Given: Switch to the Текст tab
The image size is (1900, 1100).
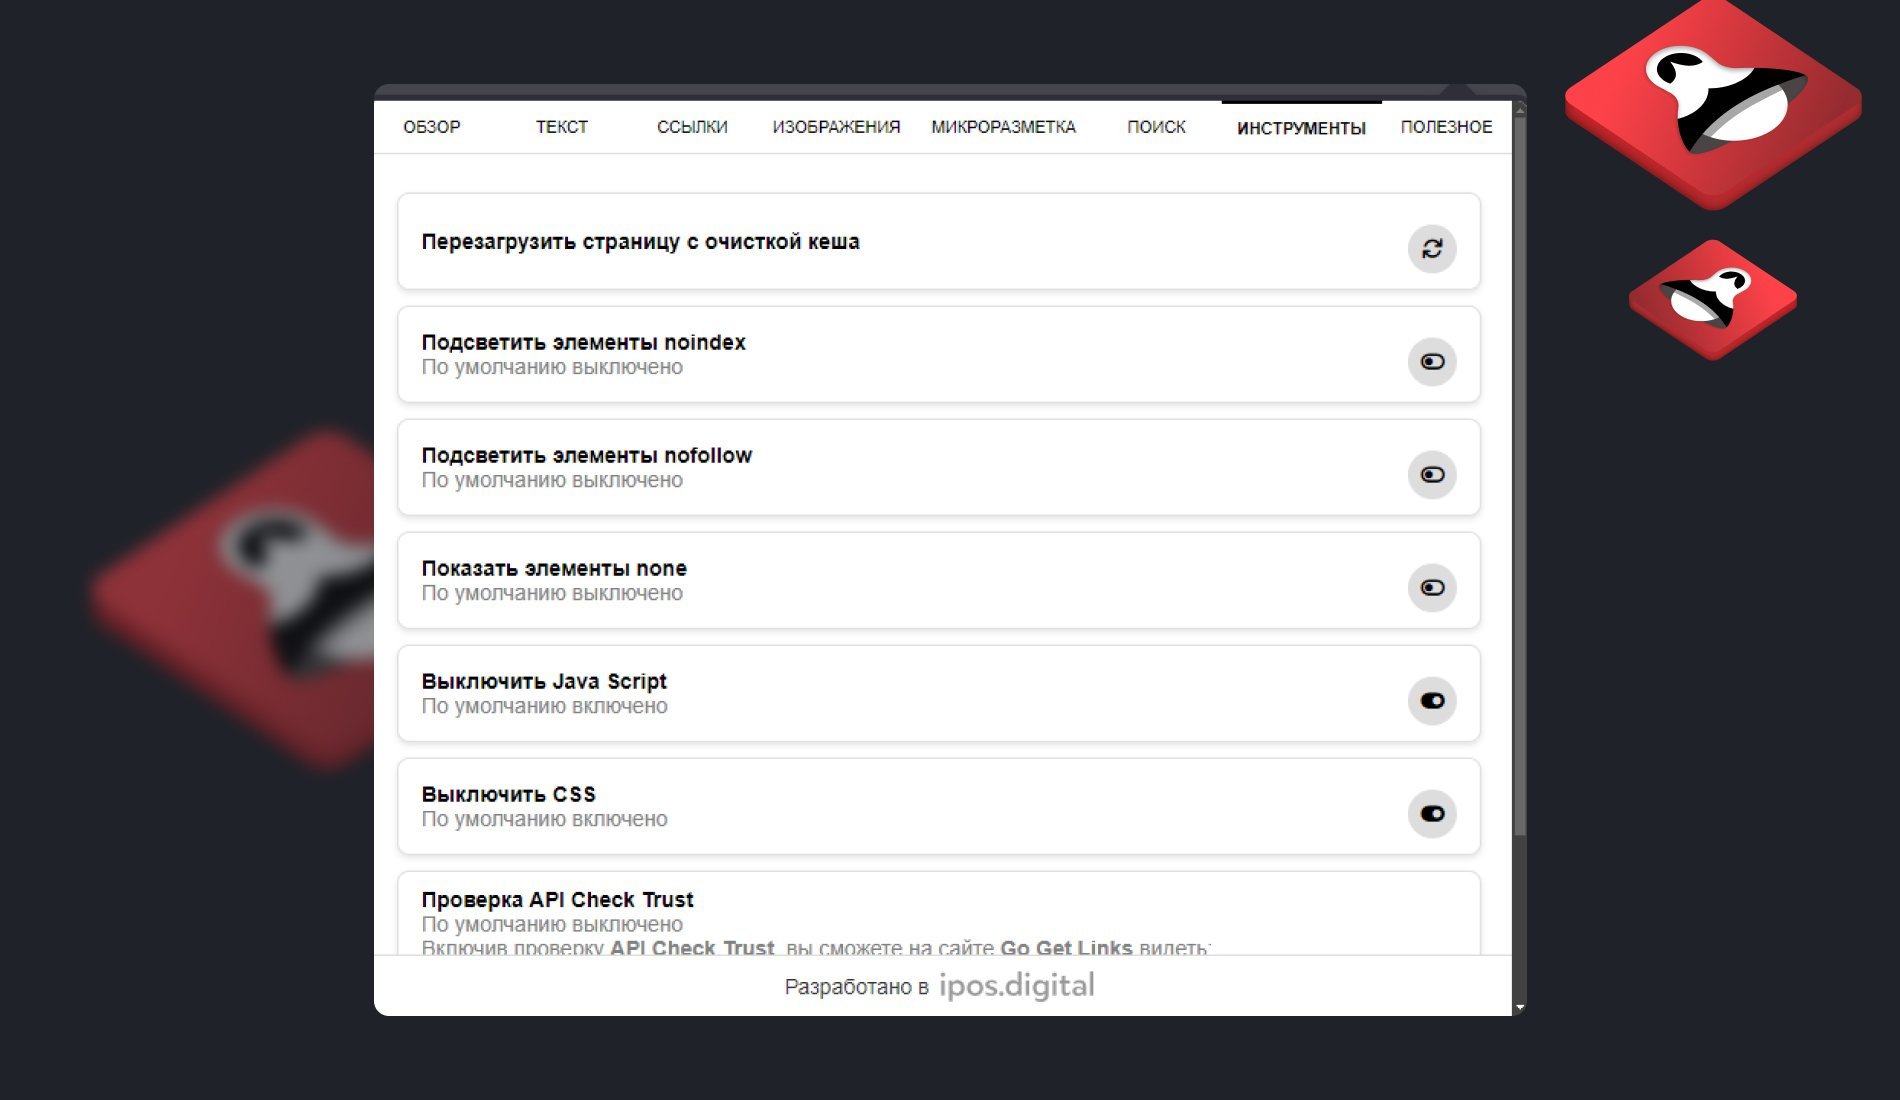Looking at the screenshot, I should click(562, 127).
